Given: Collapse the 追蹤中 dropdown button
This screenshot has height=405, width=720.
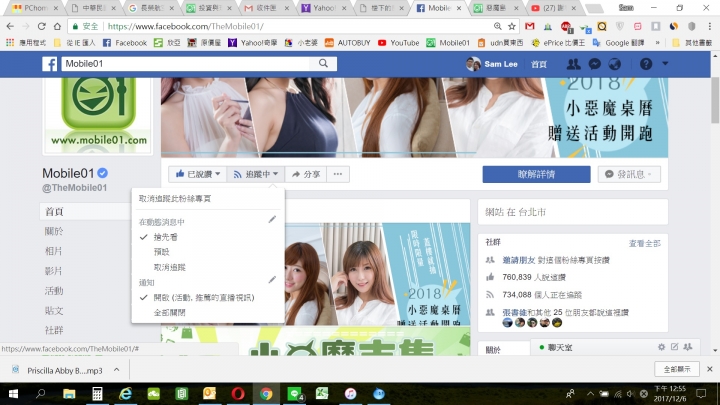Looking at the screenshot, I should (x=256, y=174).
